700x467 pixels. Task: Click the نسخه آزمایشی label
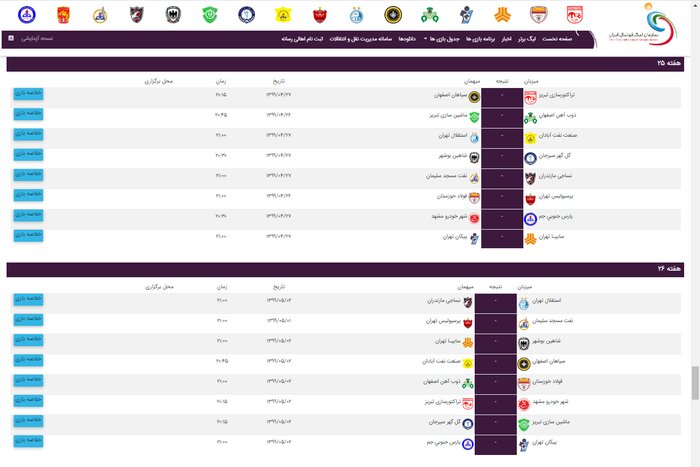pyautogui.click(x=37, y=38)
